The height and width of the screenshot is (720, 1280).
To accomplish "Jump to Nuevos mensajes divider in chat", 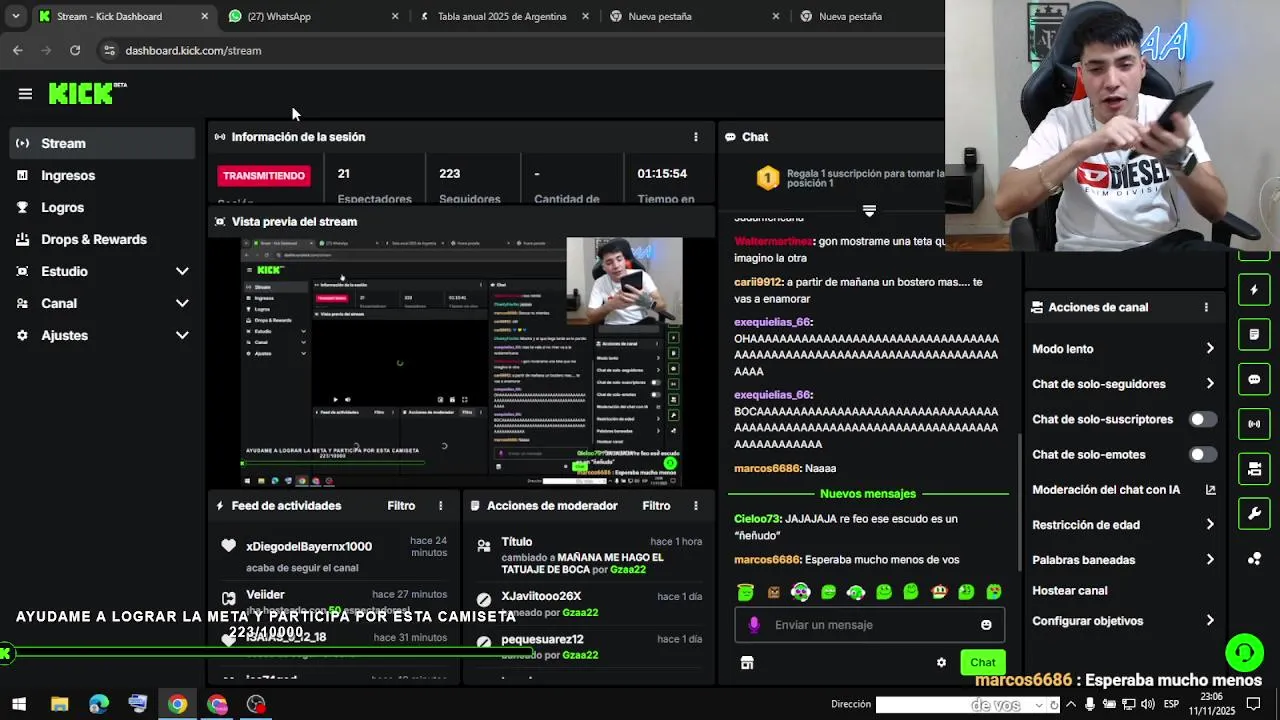I will (x=868, y=494).
